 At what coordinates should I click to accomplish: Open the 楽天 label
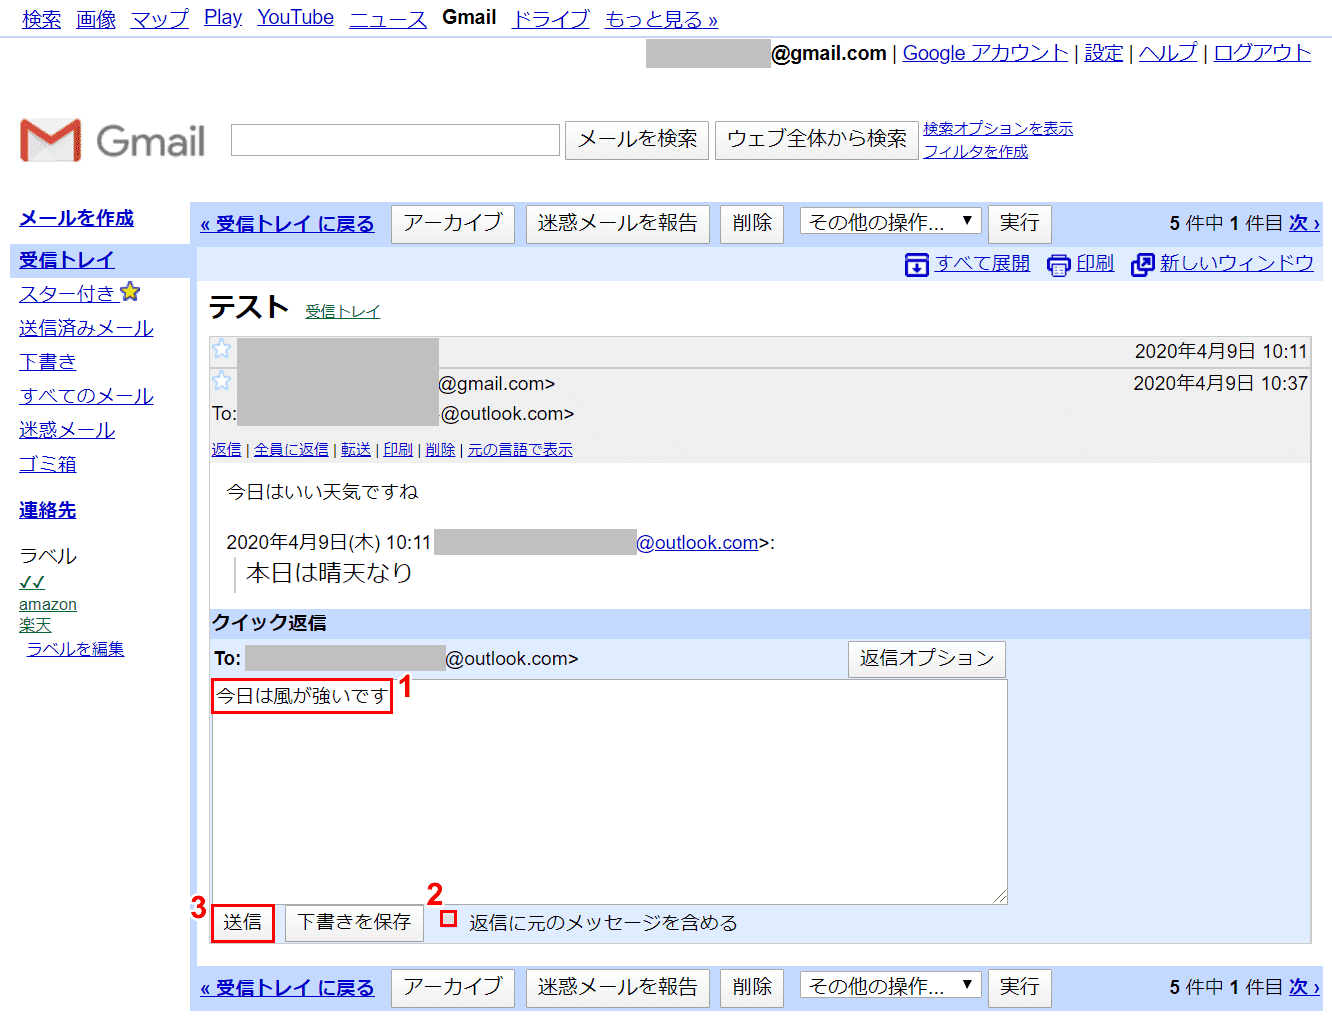35,625
